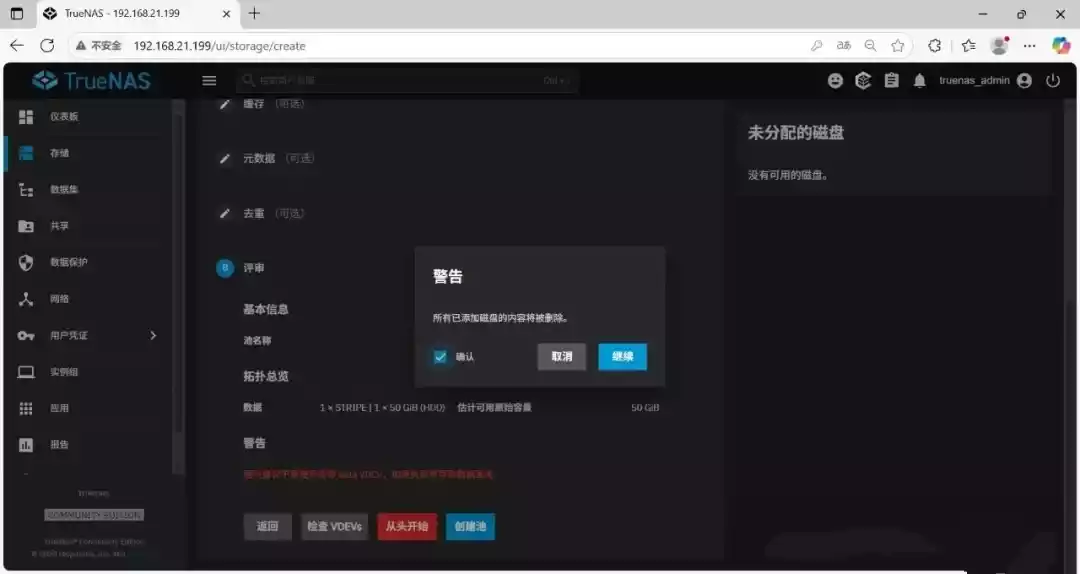Toggle the hamburger menu to collapse sidebar
Viewport: 1080px width, 574px height.
pos(209,81)
